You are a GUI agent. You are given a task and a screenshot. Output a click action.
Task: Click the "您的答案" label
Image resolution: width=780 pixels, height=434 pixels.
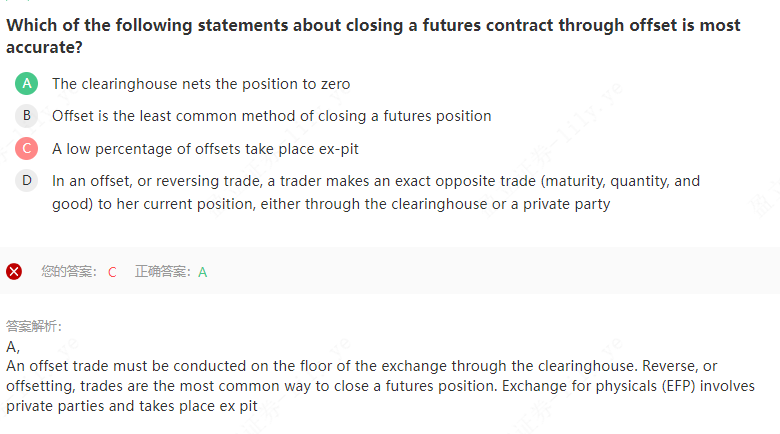[68, 271]
